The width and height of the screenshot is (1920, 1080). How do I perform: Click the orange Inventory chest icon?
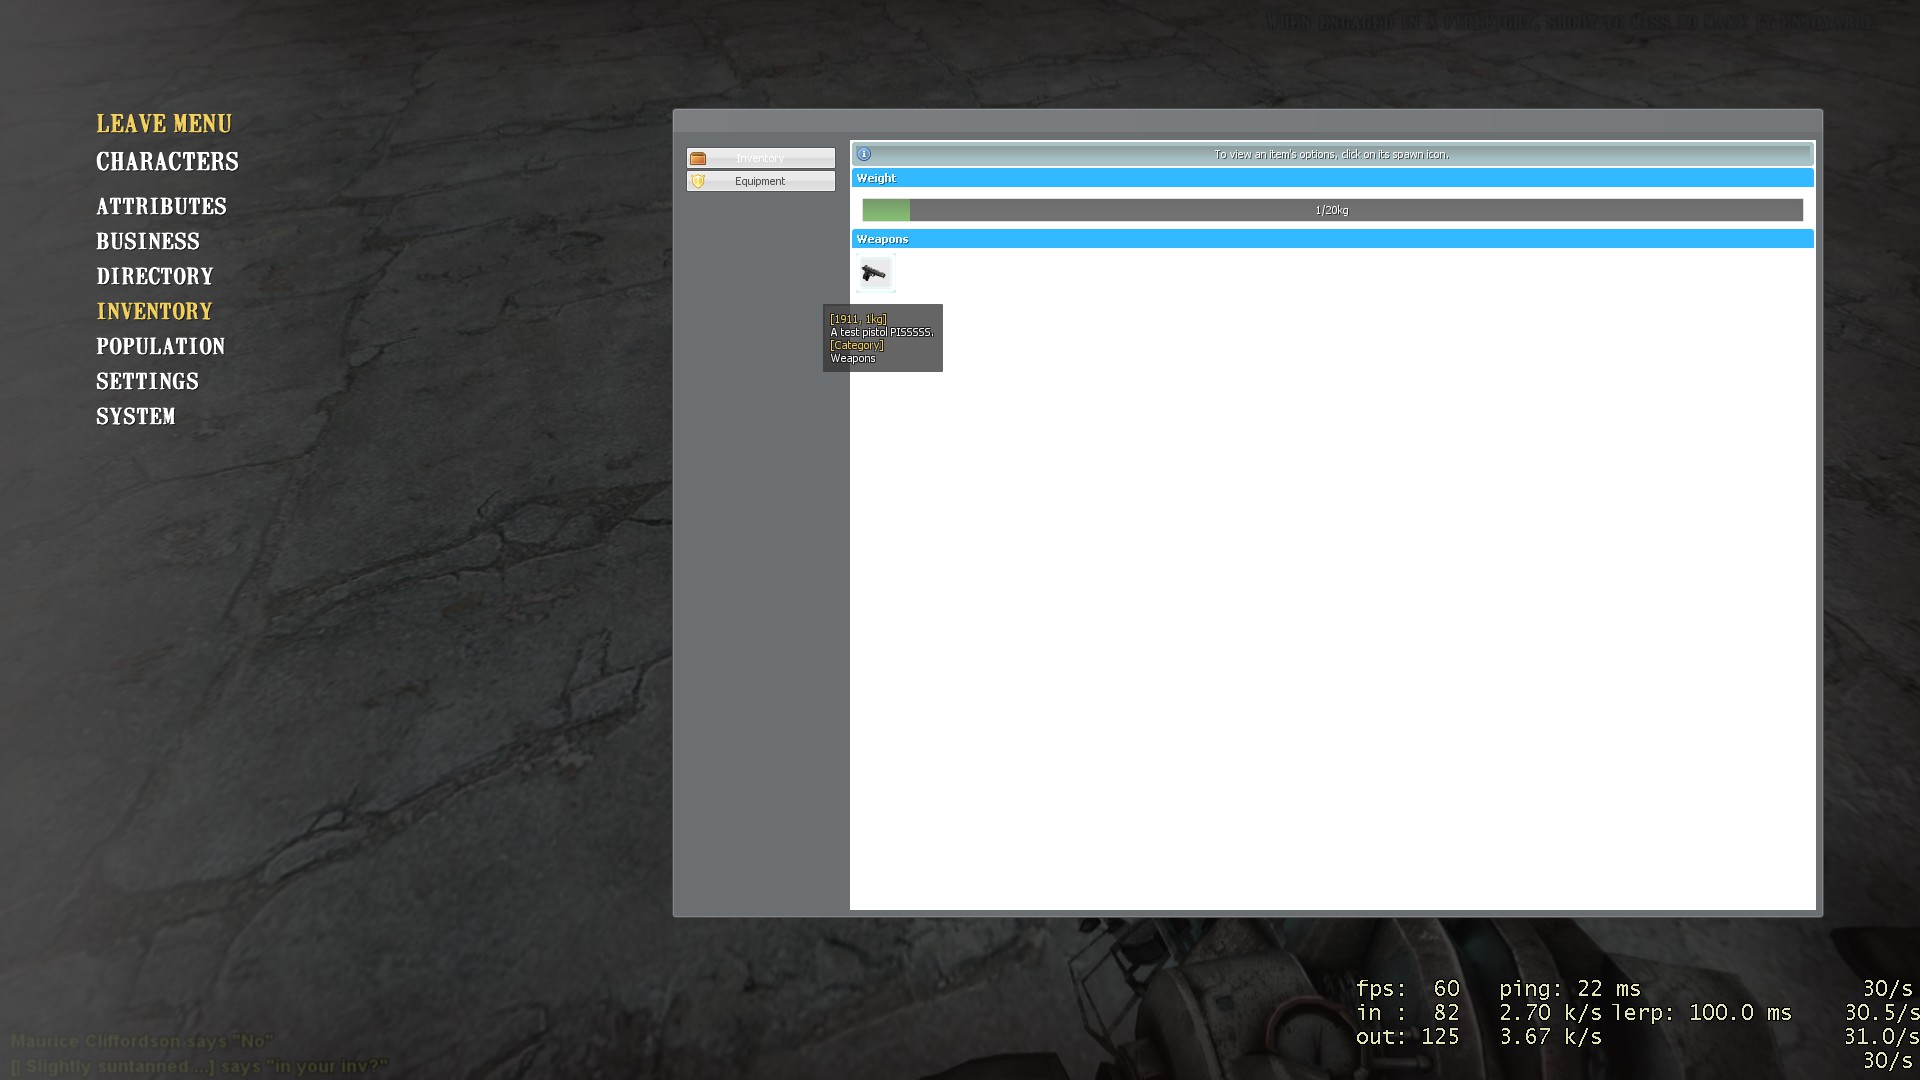coord(698,158)
